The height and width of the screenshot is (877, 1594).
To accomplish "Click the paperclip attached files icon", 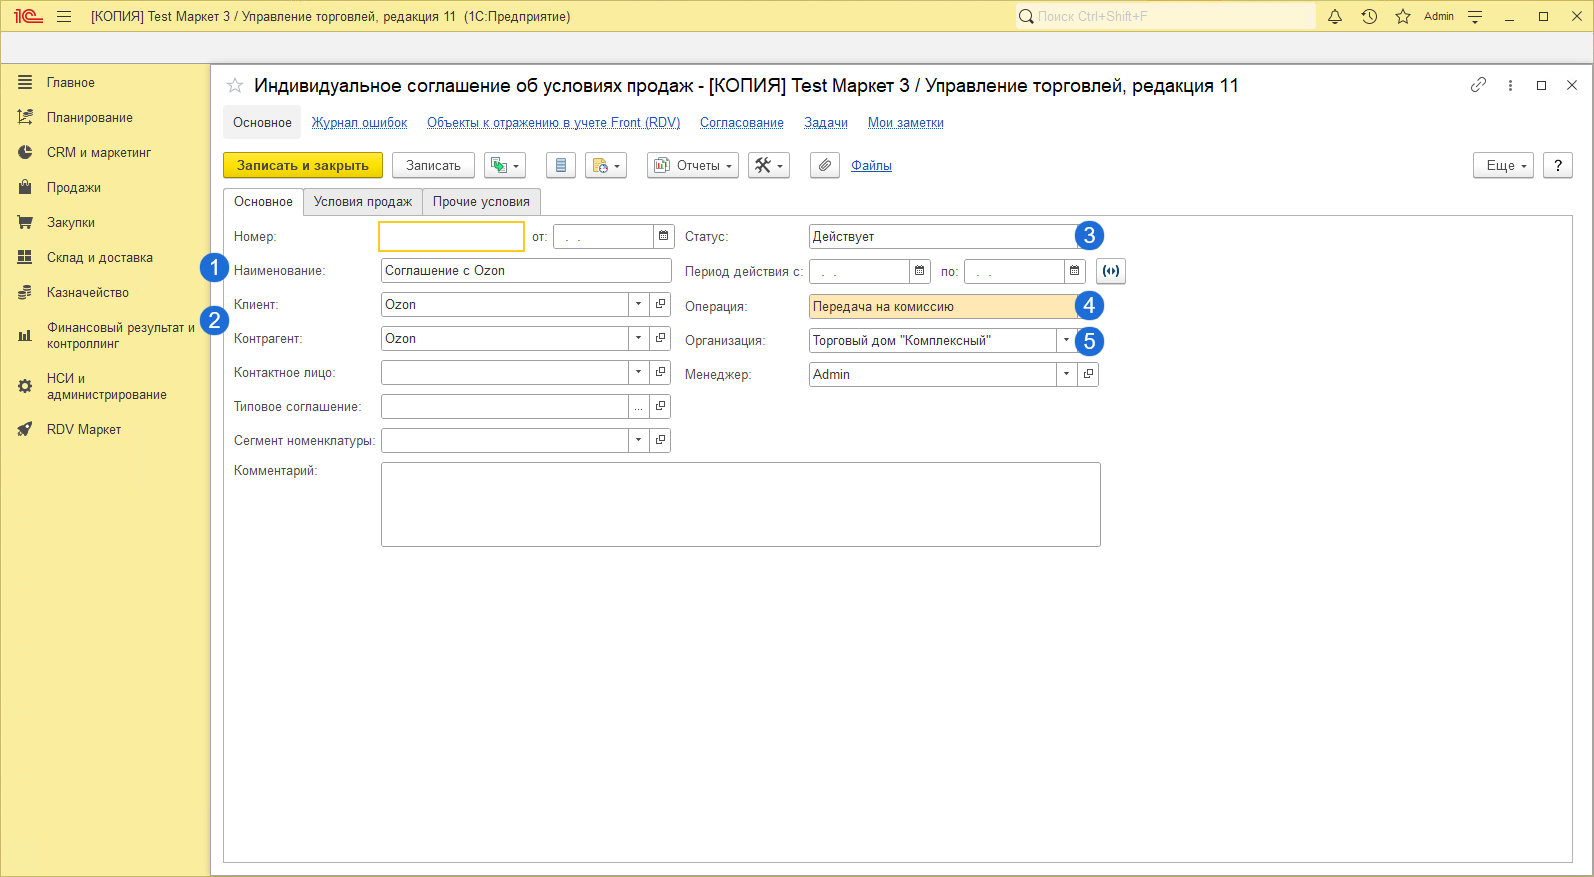I will coord(824,166).
